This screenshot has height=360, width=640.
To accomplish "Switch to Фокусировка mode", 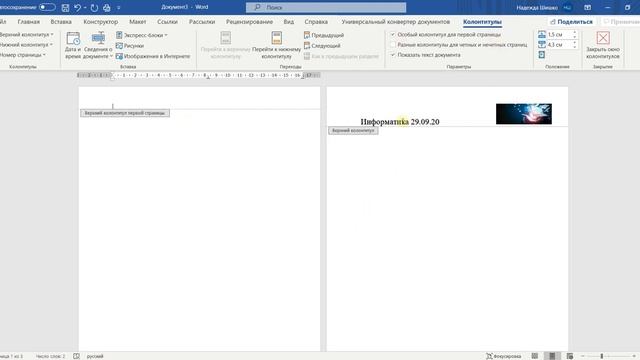I will (503, 356).
